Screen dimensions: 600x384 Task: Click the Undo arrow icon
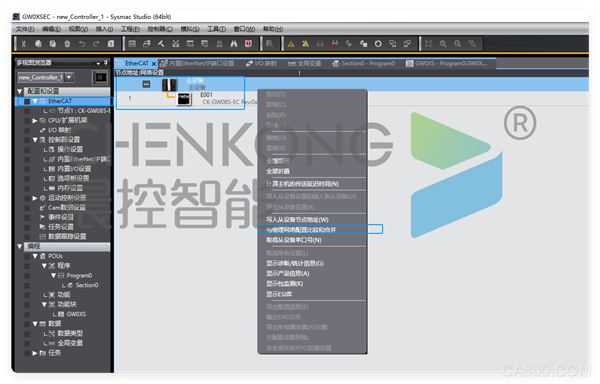click(82, 44)
